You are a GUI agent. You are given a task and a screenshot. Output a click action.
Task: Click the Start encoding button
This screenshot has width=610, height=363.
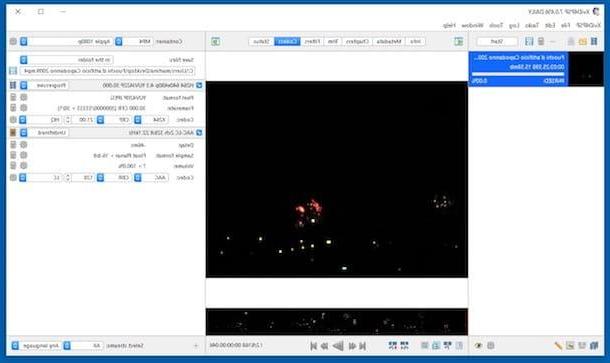[497, 41]
